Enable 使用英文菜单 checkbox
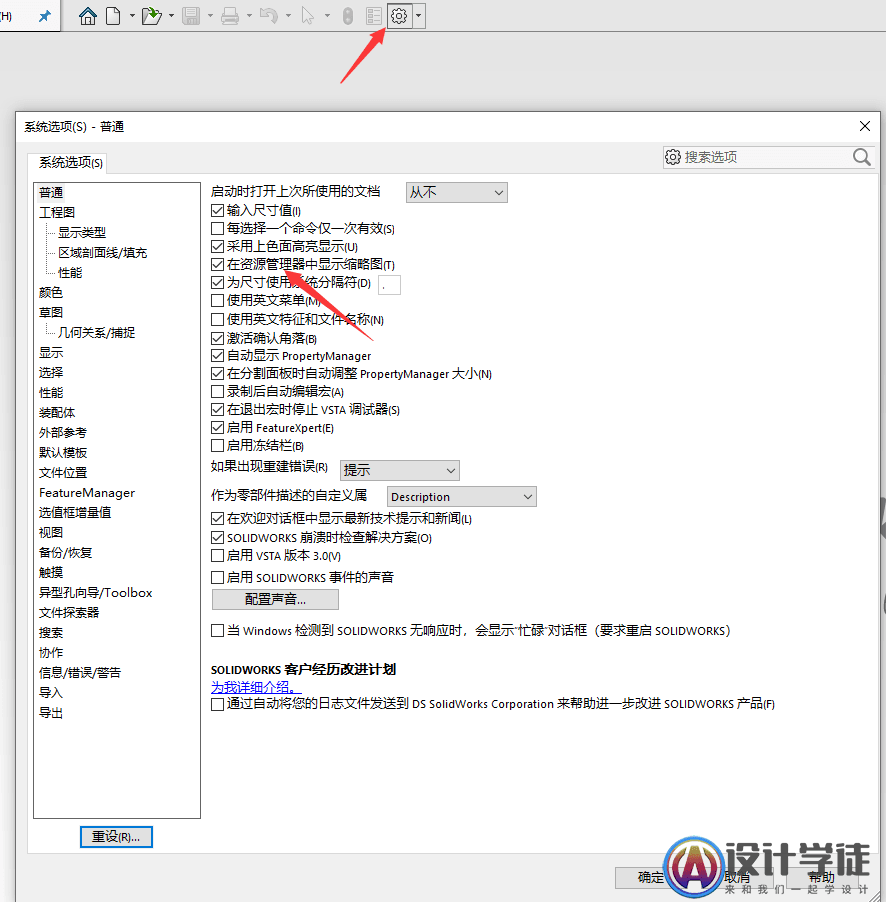 (217, 300)
